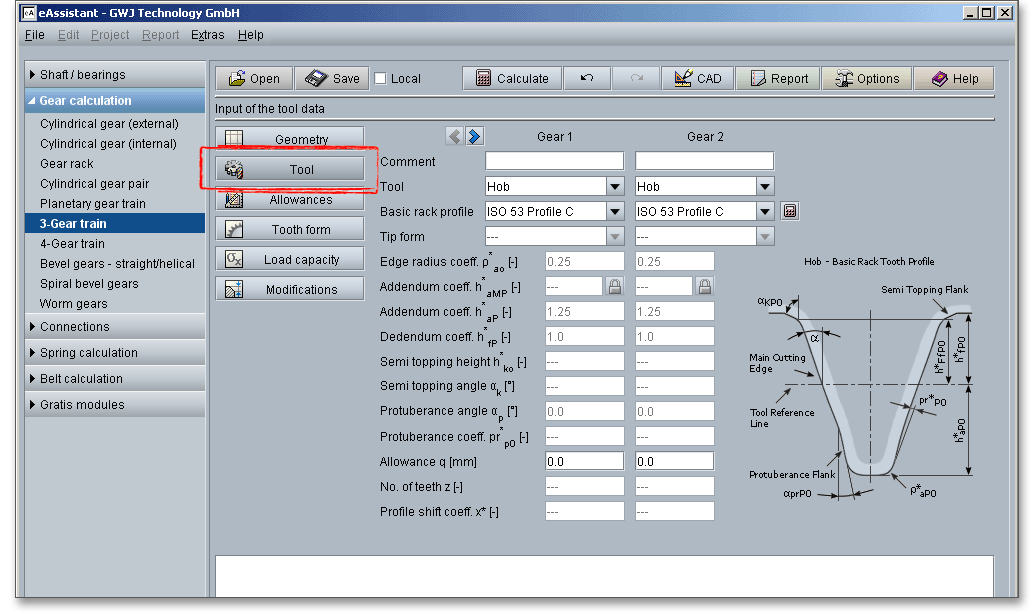Open the Options settings button
This screenshot has height=613, width=1034.
[867, 79]
